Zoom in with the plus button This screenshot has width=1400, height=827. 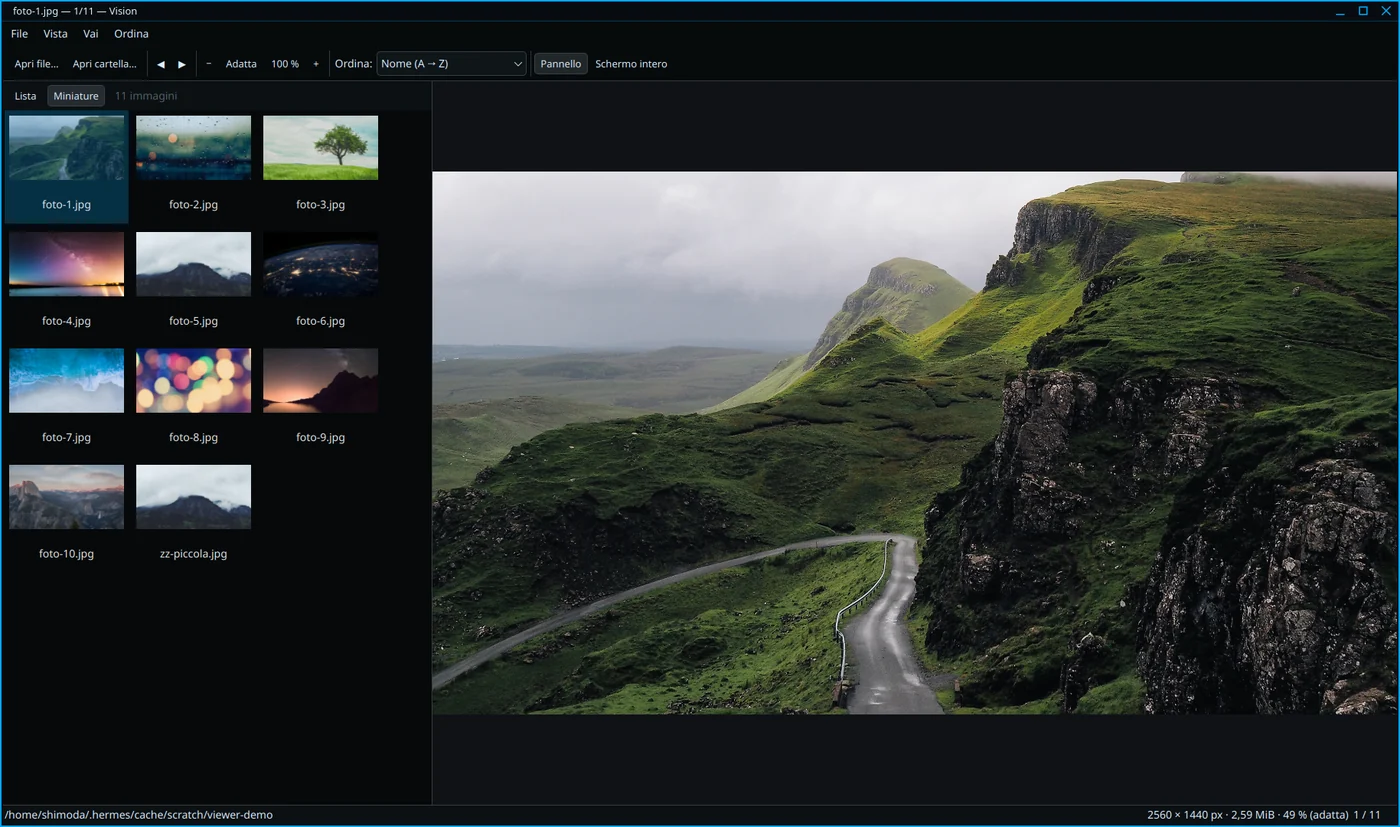316,64
